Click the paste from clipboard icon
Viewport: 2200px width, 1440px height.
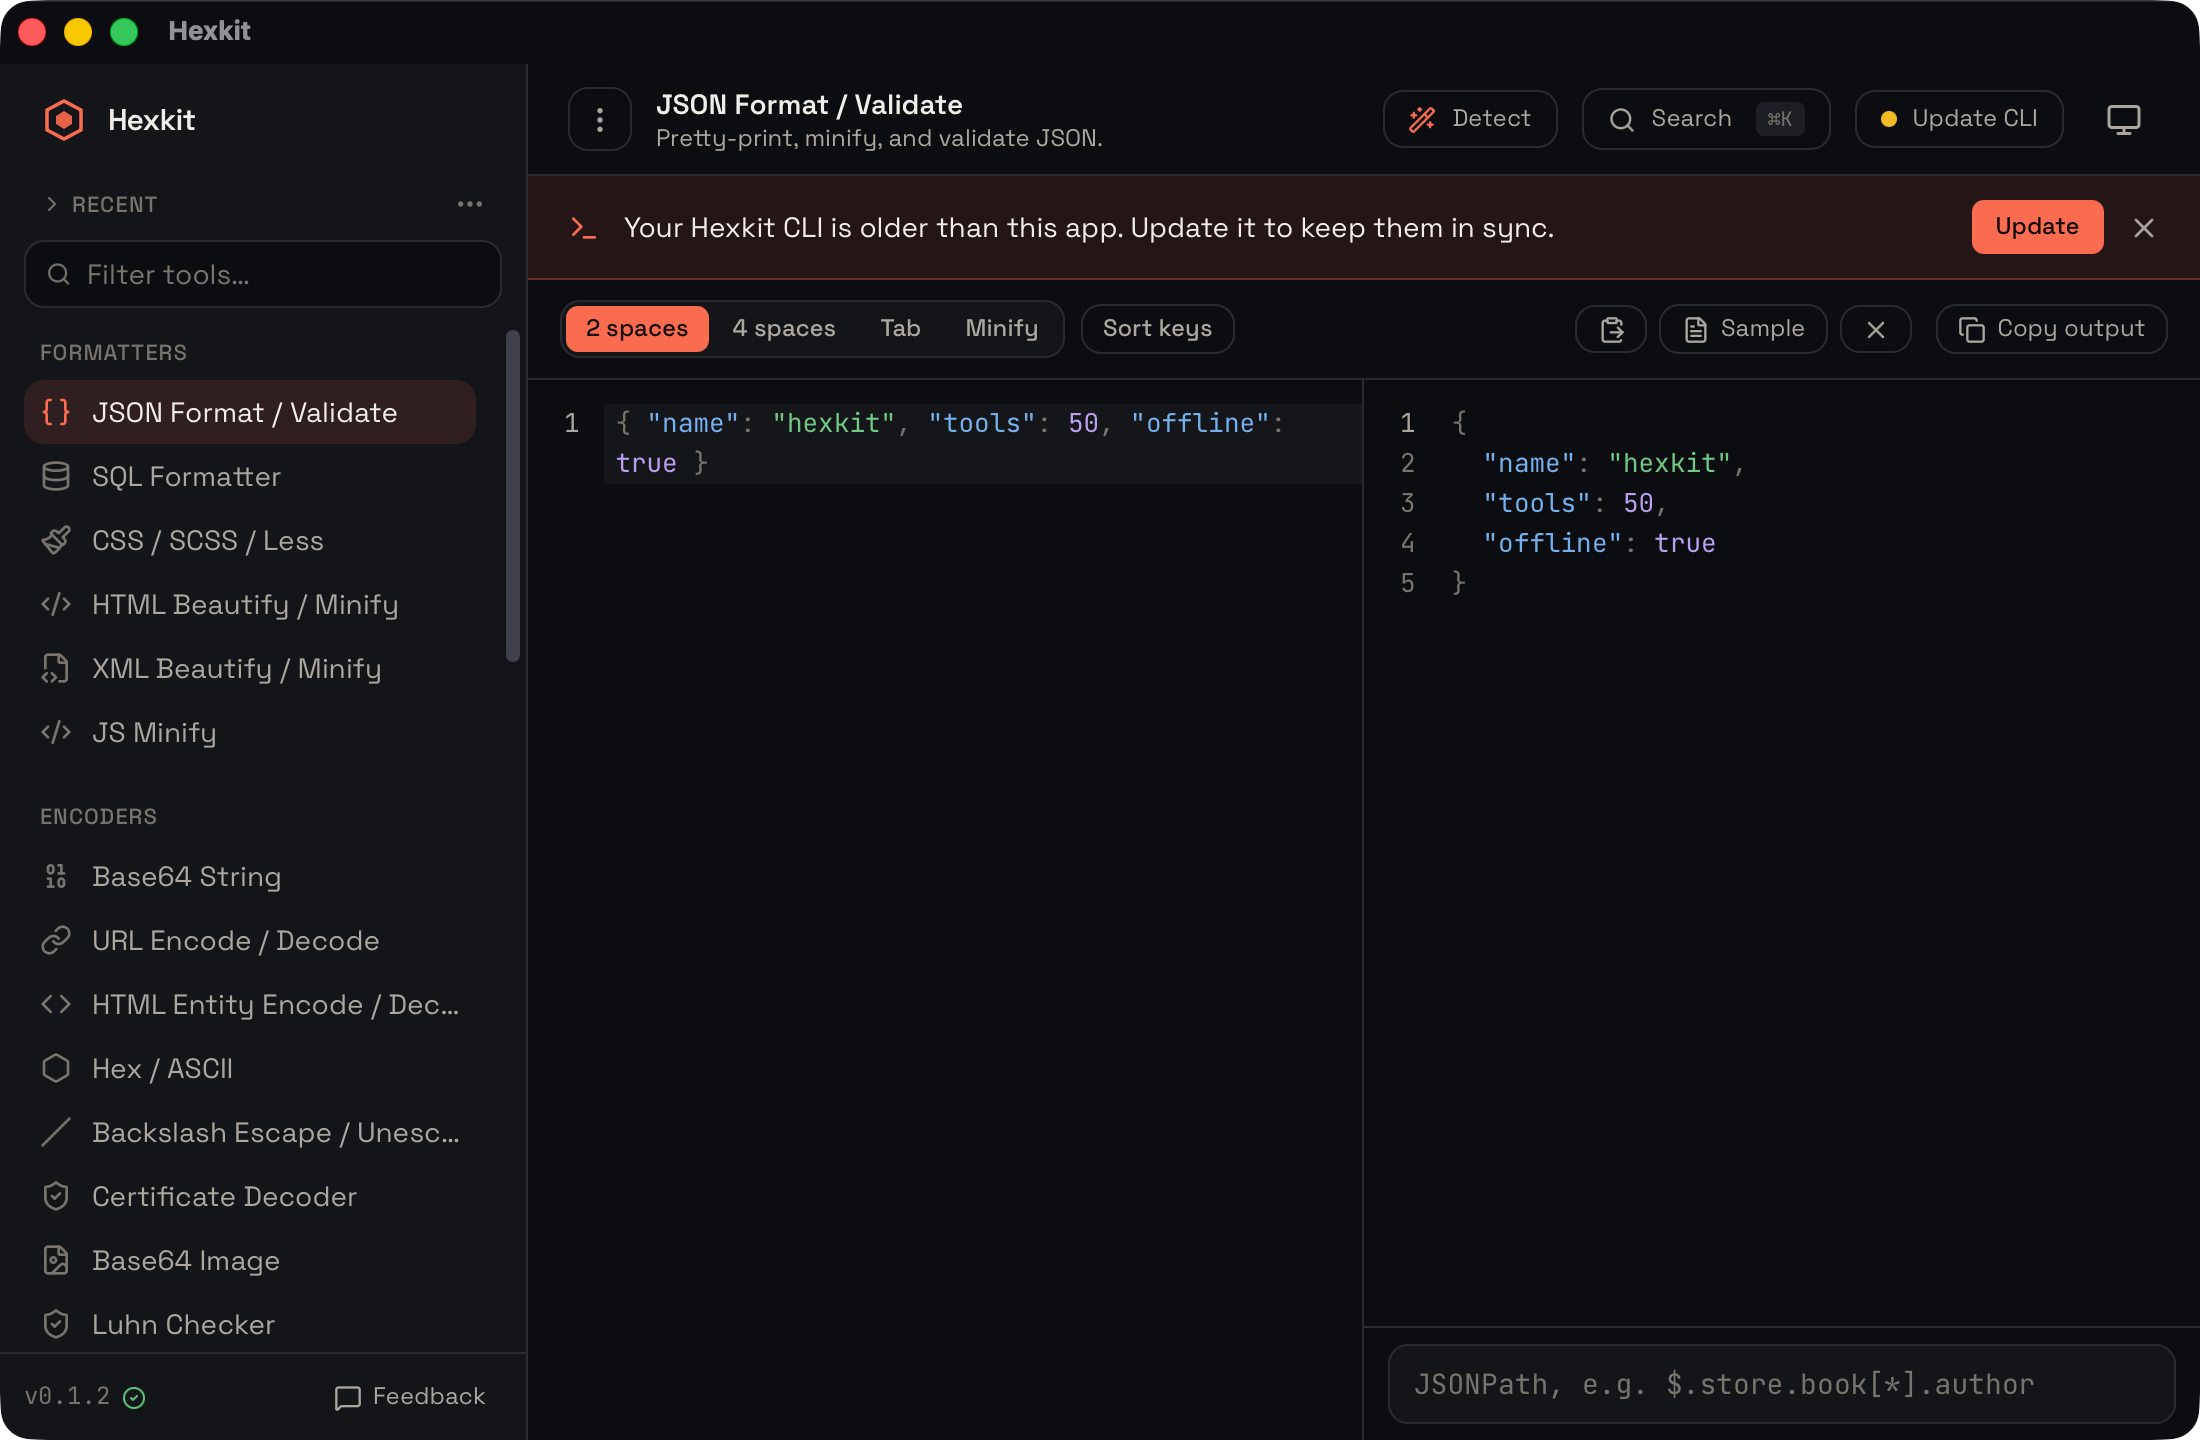tap(1611, 329)
